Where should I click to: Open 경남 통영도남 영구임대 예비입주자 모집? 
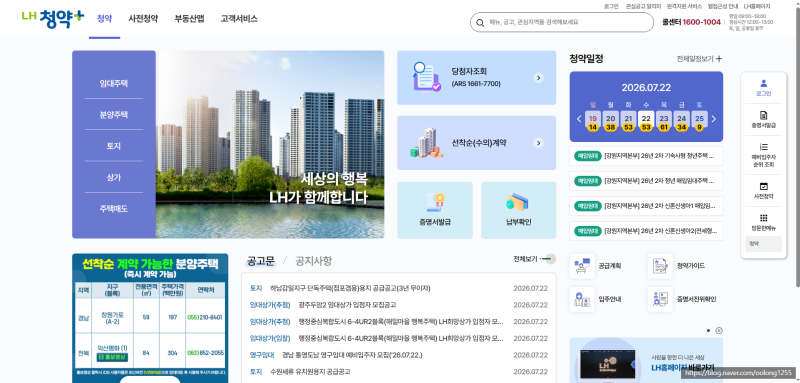(x=352, y=355)
